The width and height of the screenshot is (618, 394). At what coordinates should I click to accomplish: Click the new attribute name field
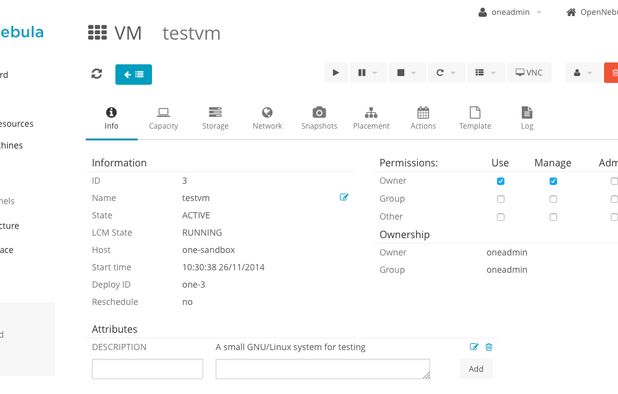(x=147, y=369)
